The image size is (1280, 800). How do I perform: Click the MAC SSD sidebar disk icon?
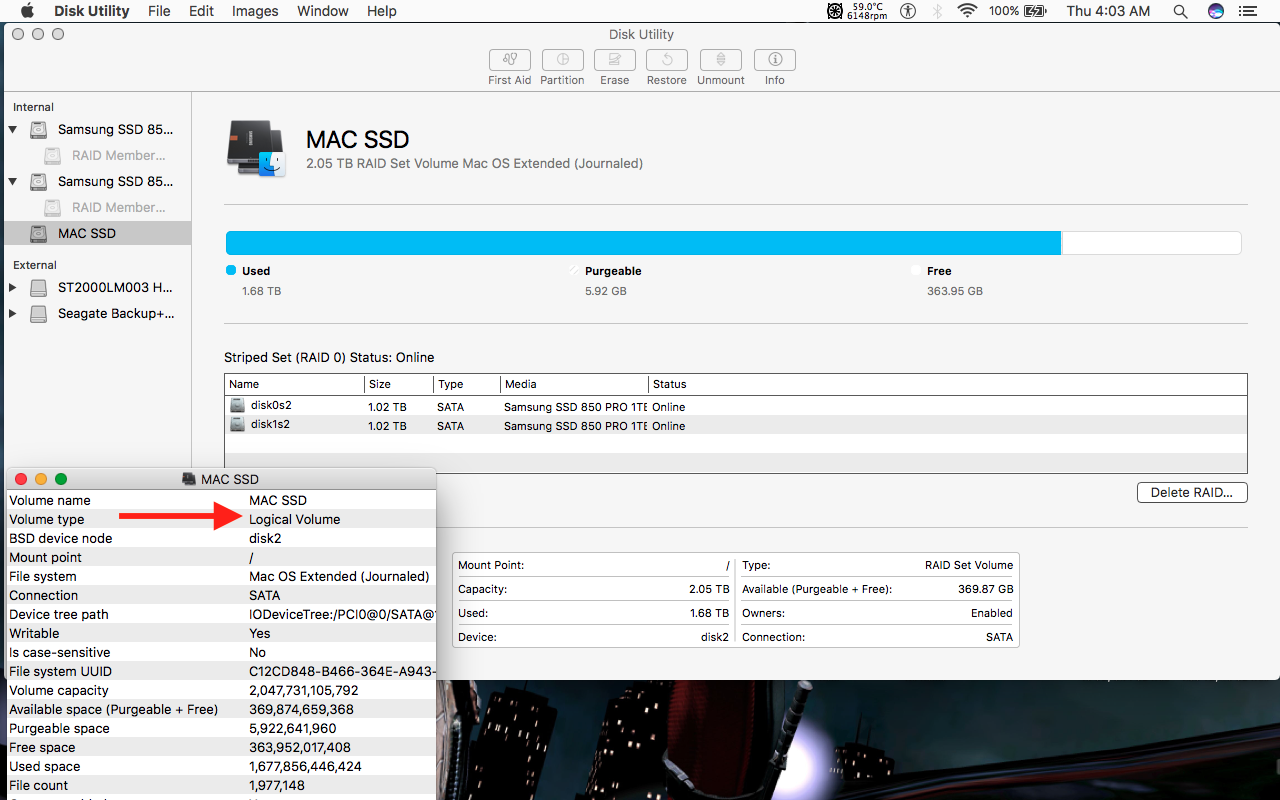[x=39, y=233]
